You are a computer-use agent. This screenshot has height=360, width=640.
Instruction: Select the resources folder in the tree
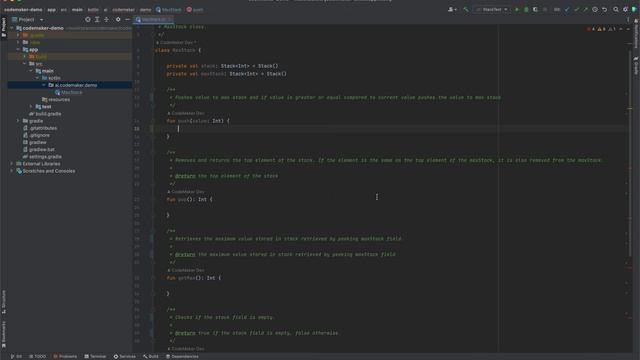click(56, 99)
